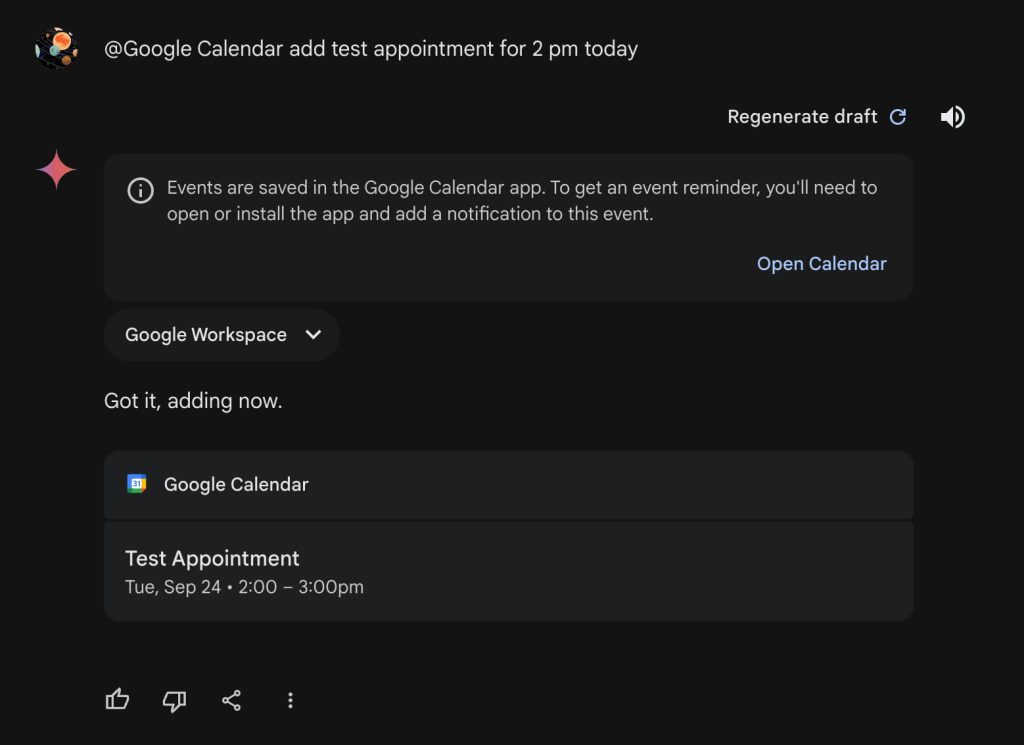This screenshot has width=1024, height=745.
Task: Dislike the response with thumbs down
Action: pos(174,700)
